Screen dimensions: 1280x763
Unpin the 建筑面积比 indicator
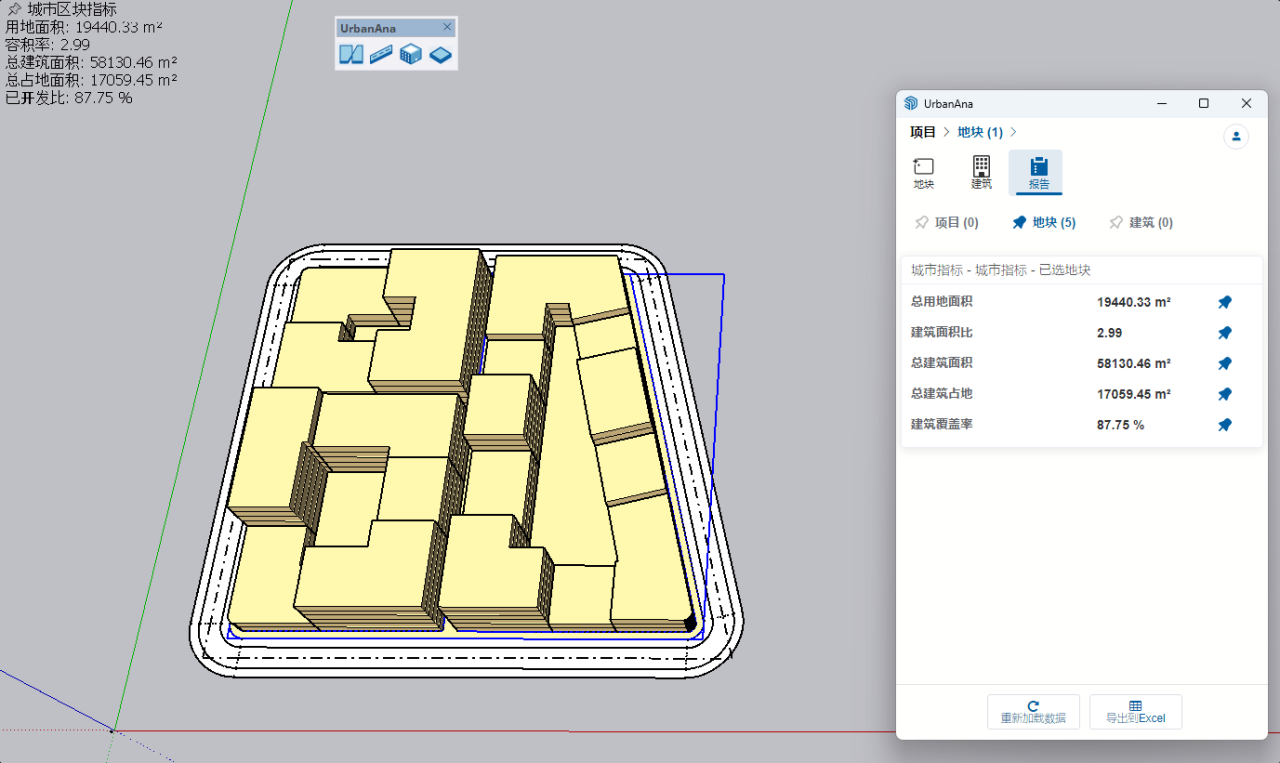pos(1225,333)
